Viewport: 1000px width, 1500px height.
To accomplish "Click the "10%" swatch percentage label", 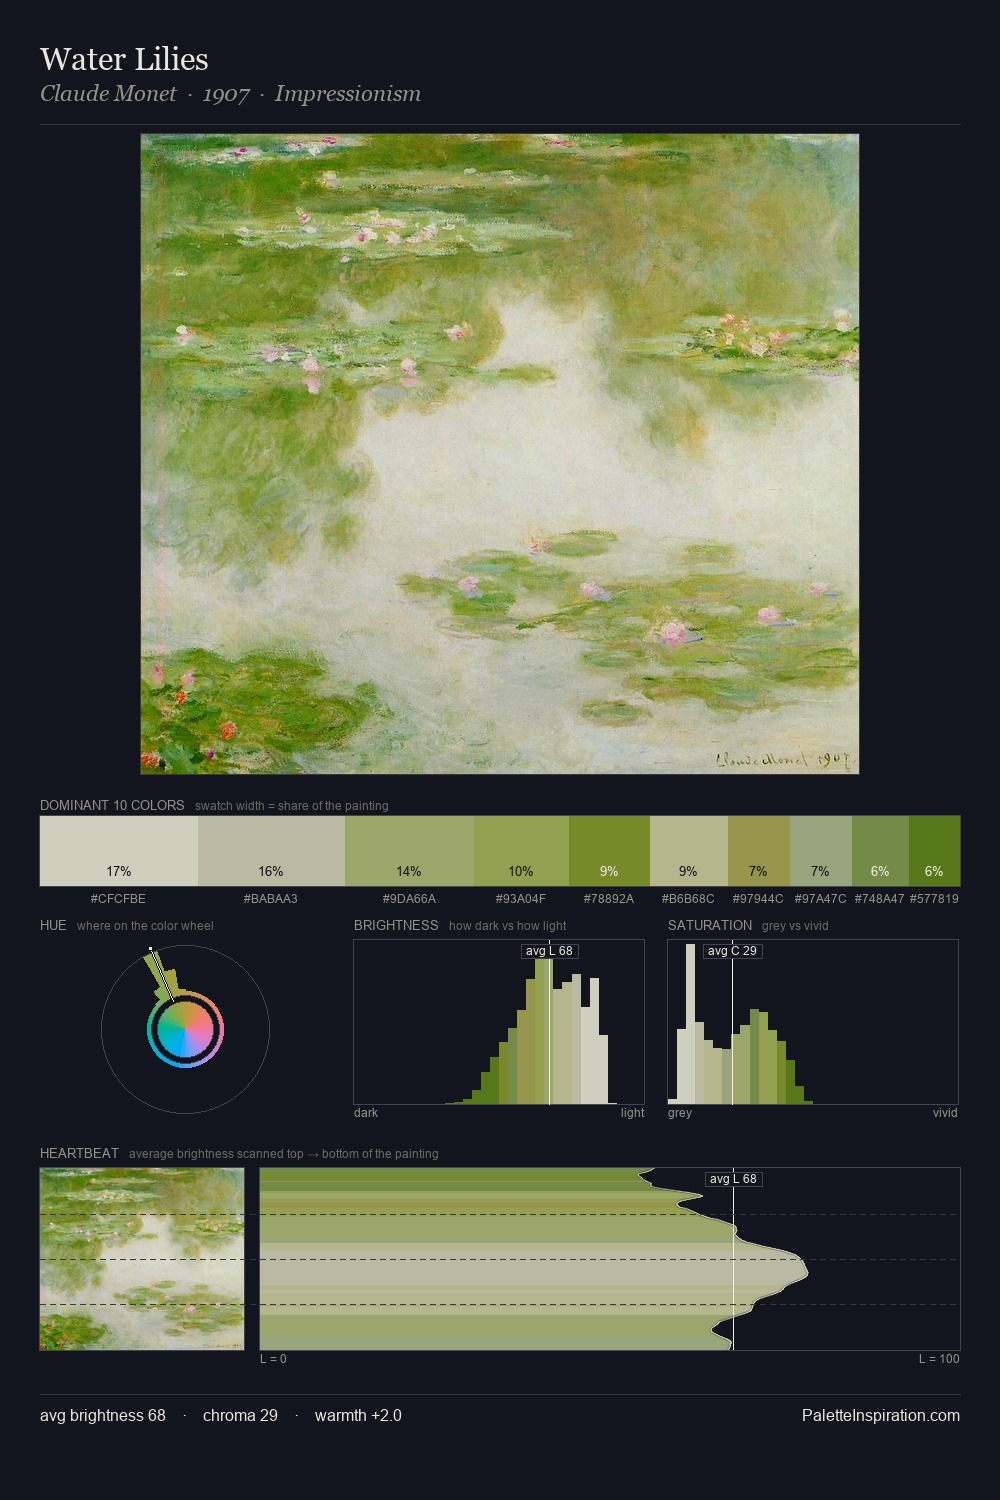I will click(521, 871).
